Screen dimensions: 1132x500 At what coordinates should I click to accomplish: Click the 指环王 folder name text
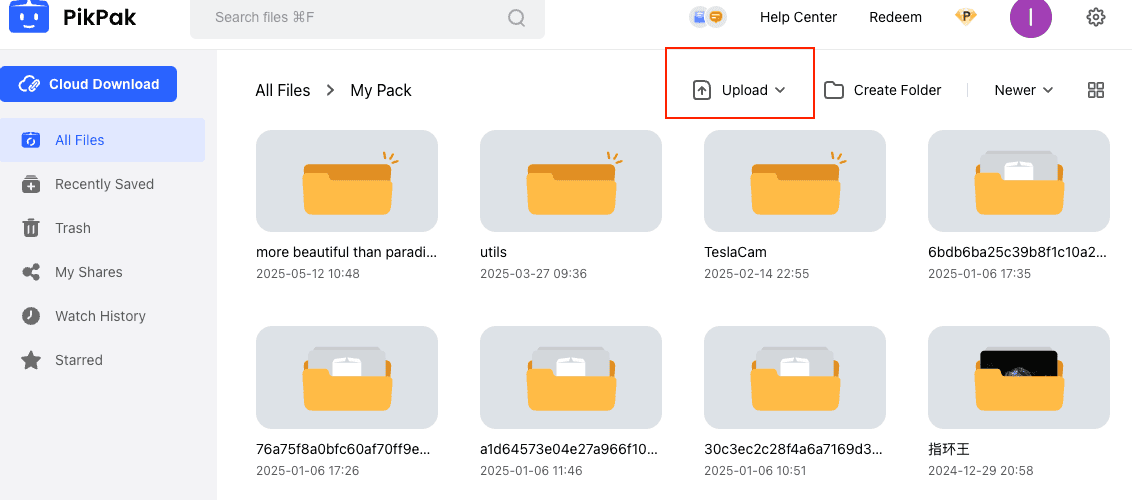(949, 449)
